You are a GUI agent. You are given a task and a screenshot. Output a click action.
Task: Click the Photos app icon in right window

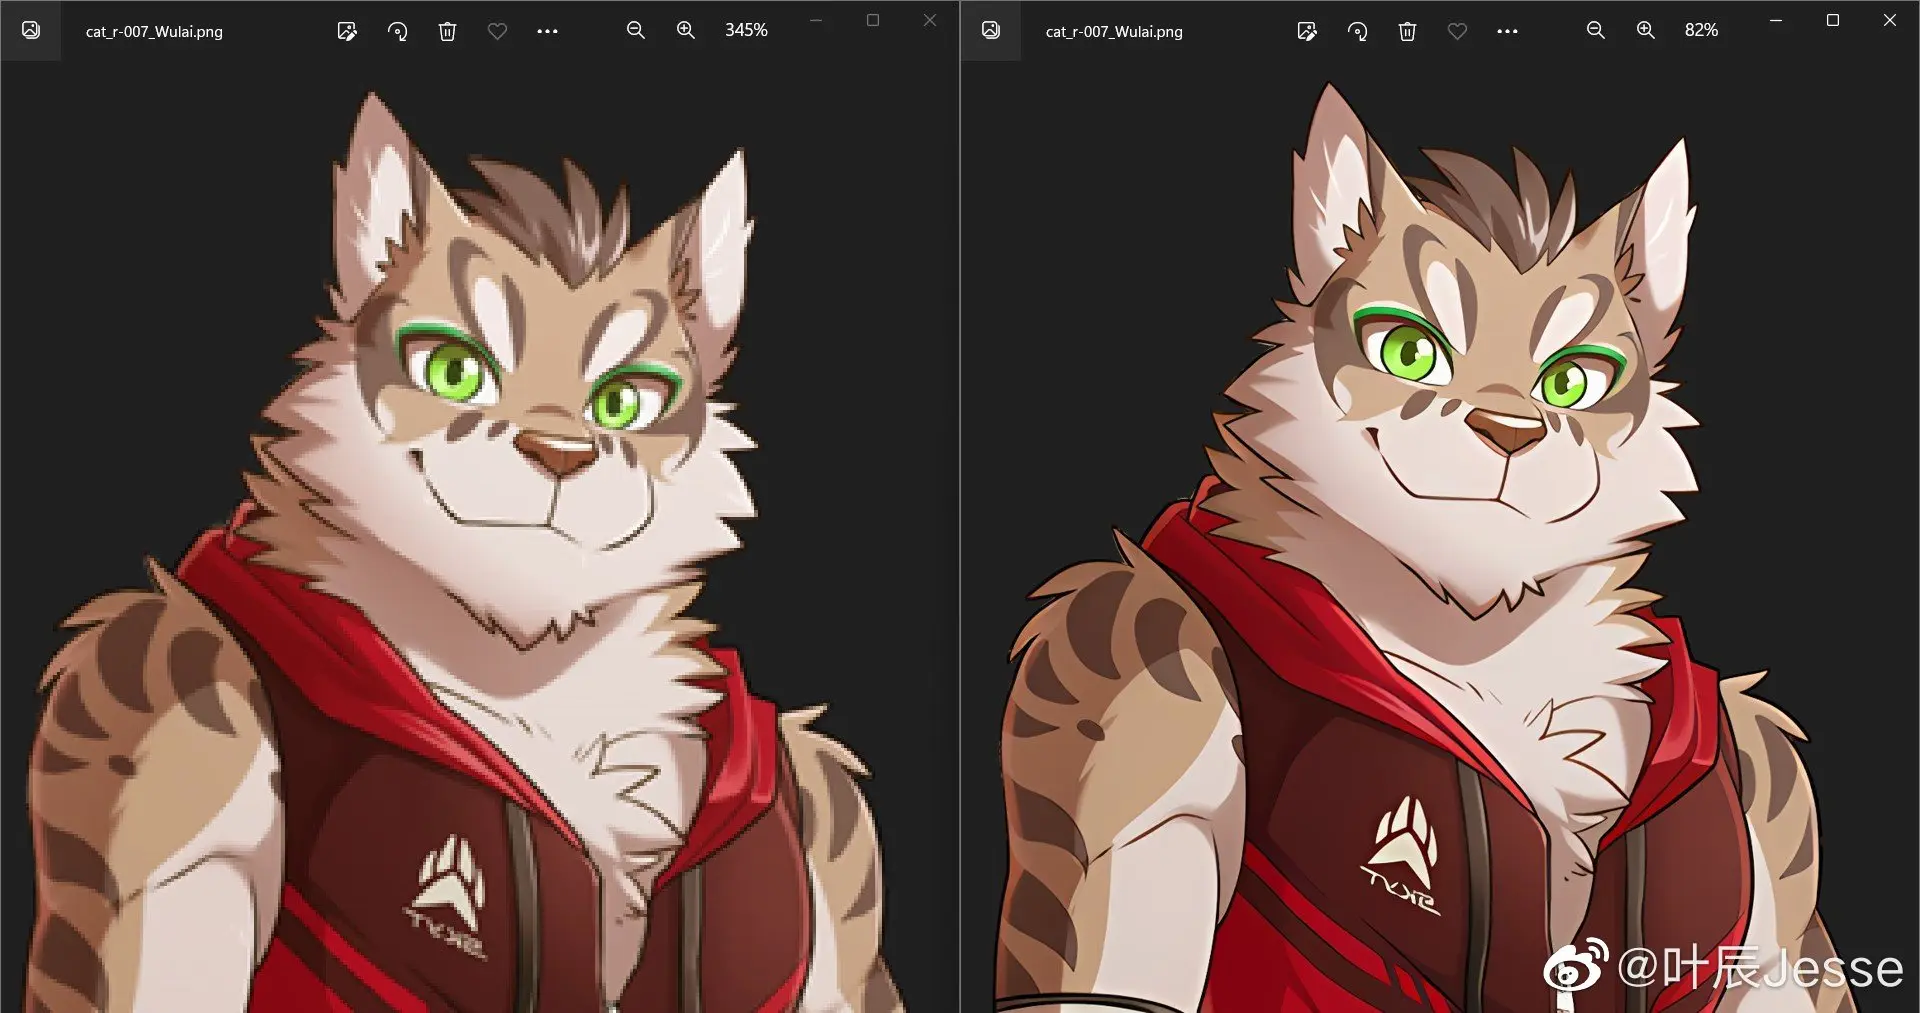(991, 30)
